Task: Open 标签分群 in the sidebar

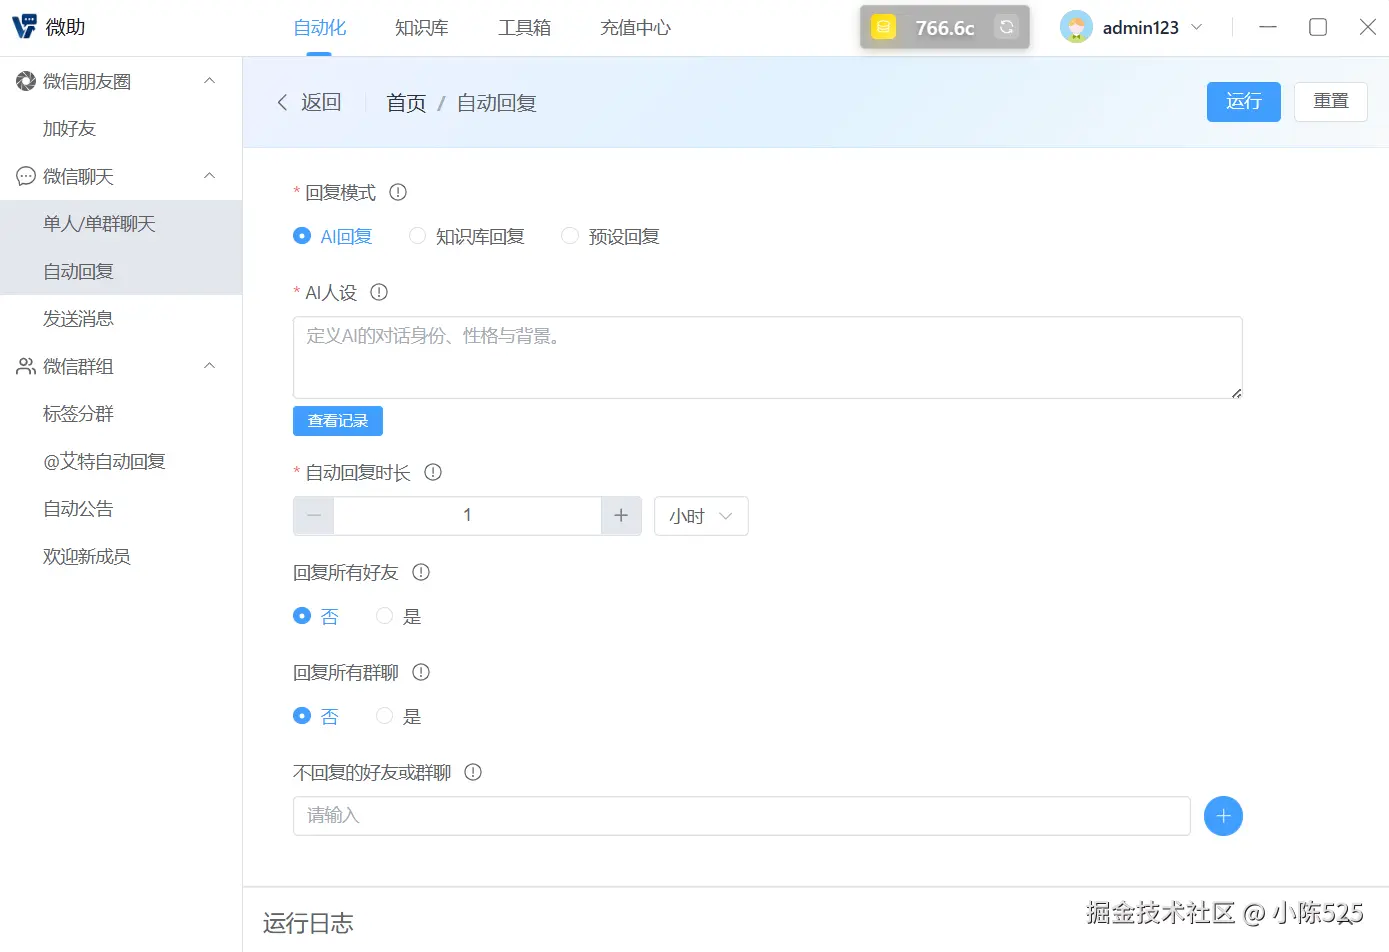Action: pyautogui.click(x=121, y=414)
